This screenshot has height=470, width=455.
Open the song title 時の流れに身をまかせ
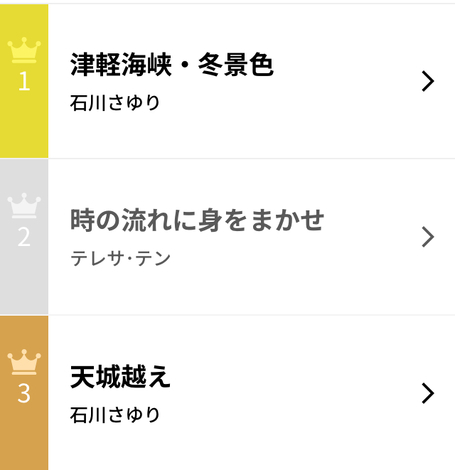[x=197, y=220]
